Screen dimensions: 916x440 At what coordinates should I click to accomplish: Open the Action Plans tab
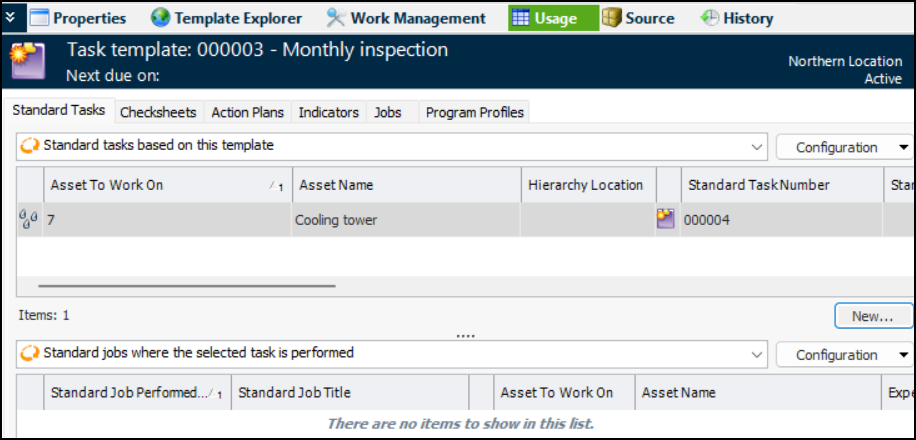click(247, 113)
